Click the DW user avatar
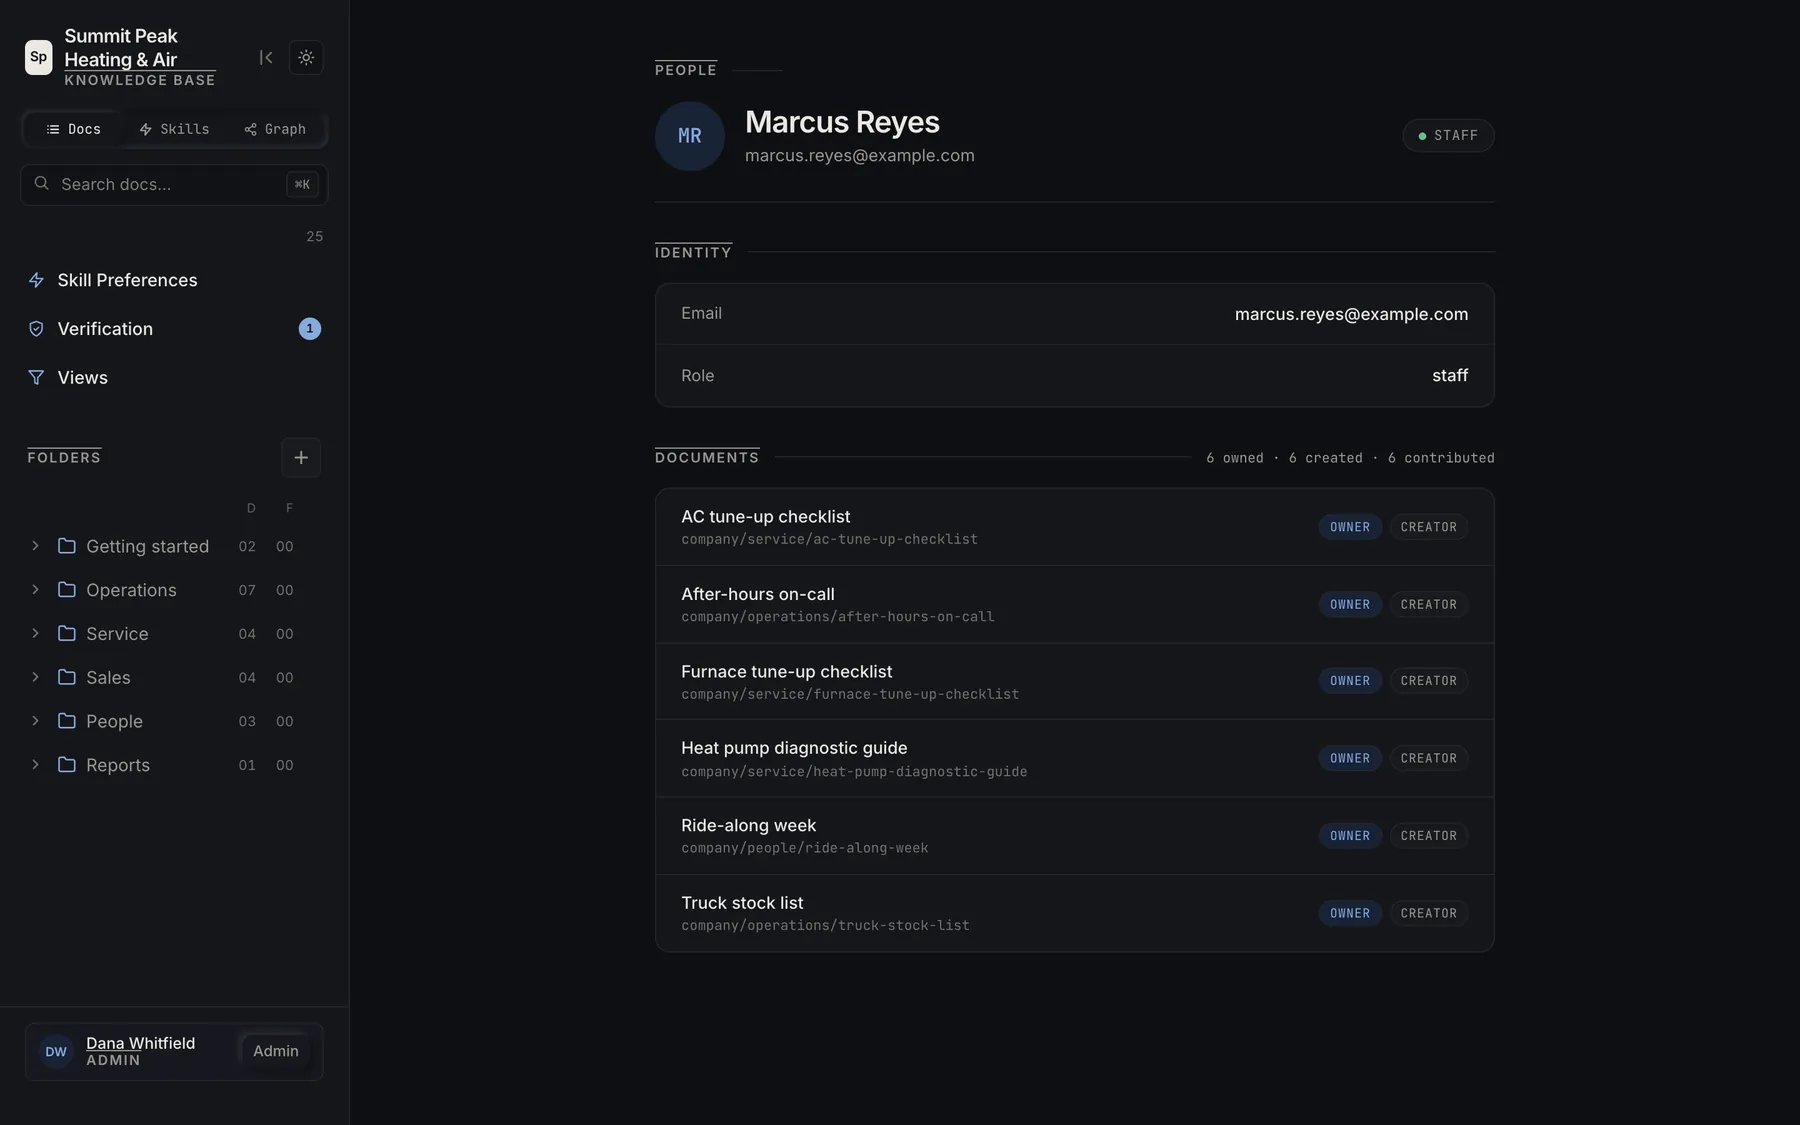The image size is (1800, 1125). tap(56, 1052)
